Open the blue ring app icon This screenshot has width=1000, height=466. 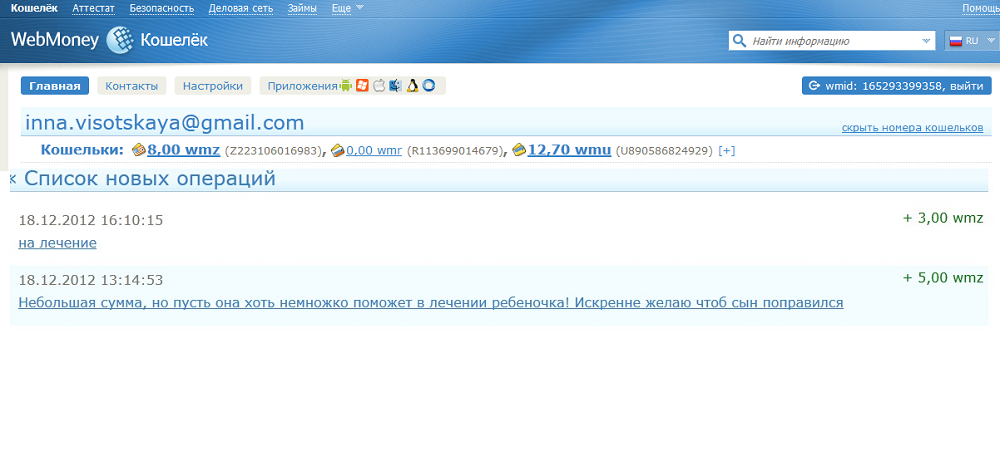(429, 85)
